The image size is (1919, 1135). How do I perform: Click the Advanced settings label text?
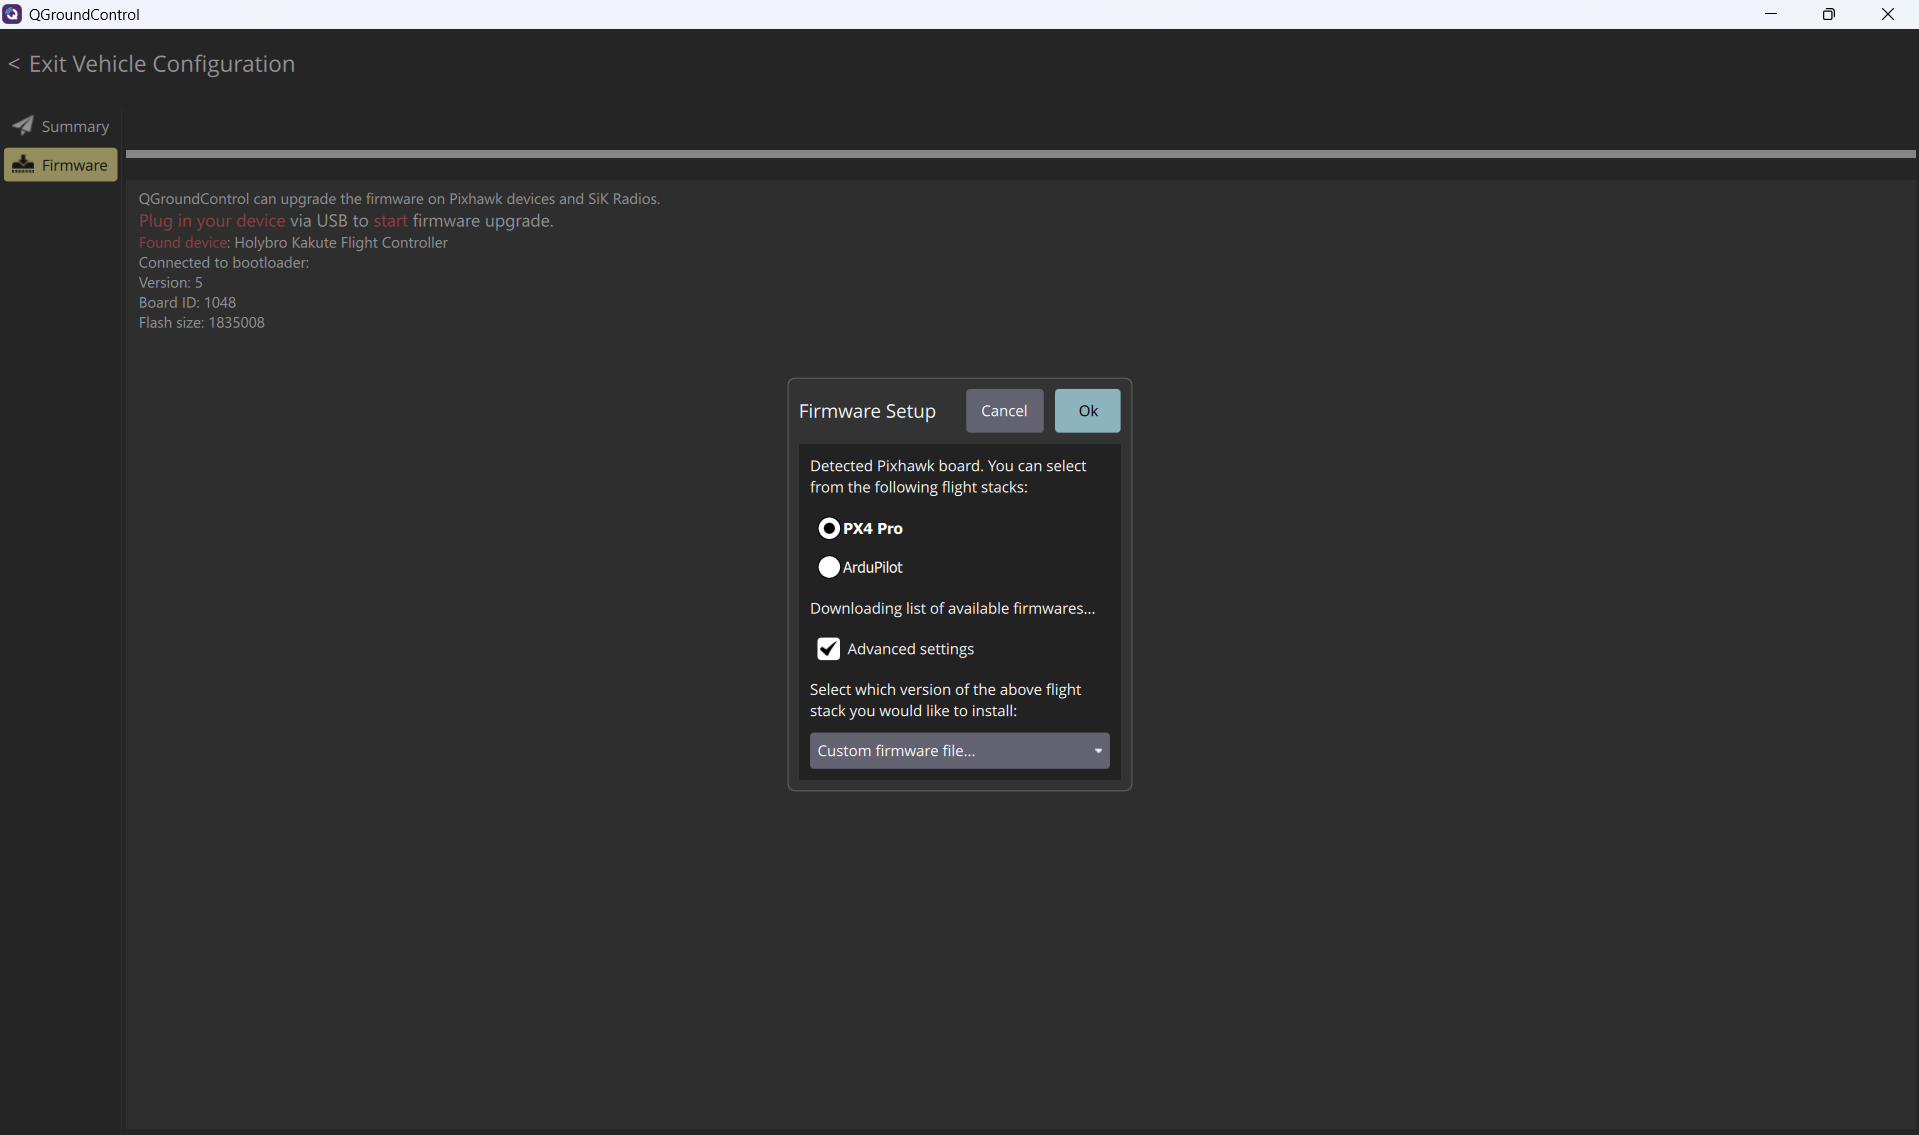tap(910, 649)
